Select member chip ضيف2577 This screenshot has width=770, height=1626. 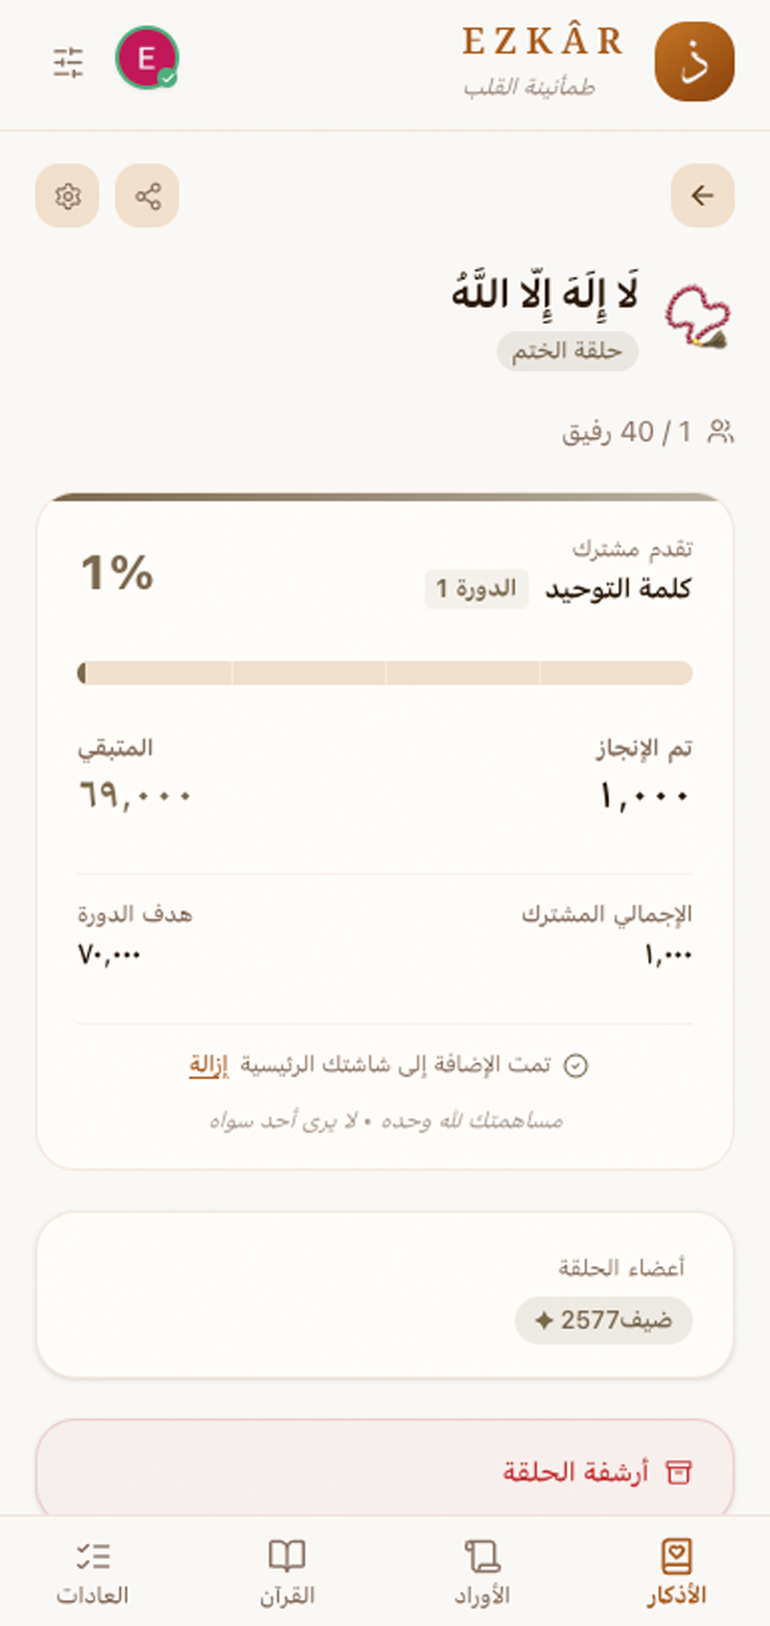(x=604, y=1320)
